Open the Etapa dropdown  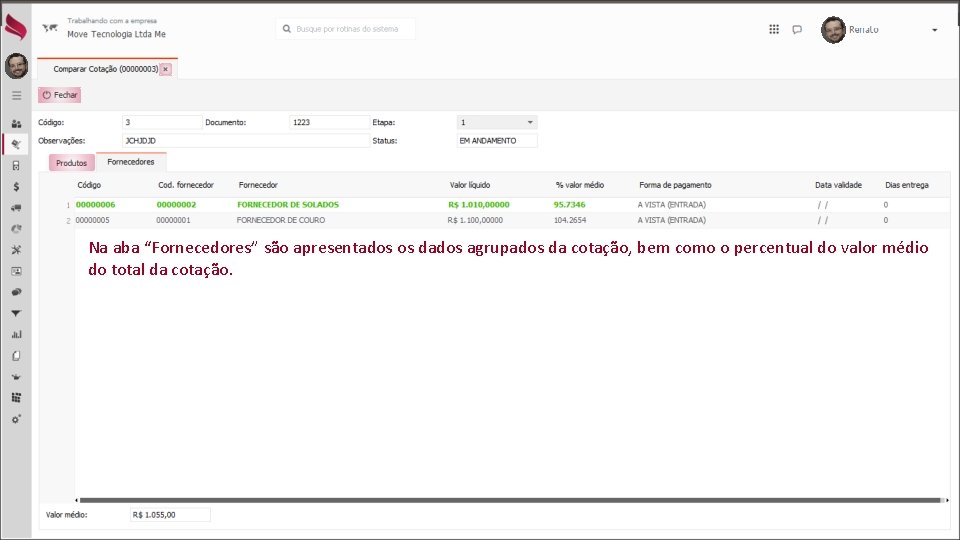click(497, 122)
